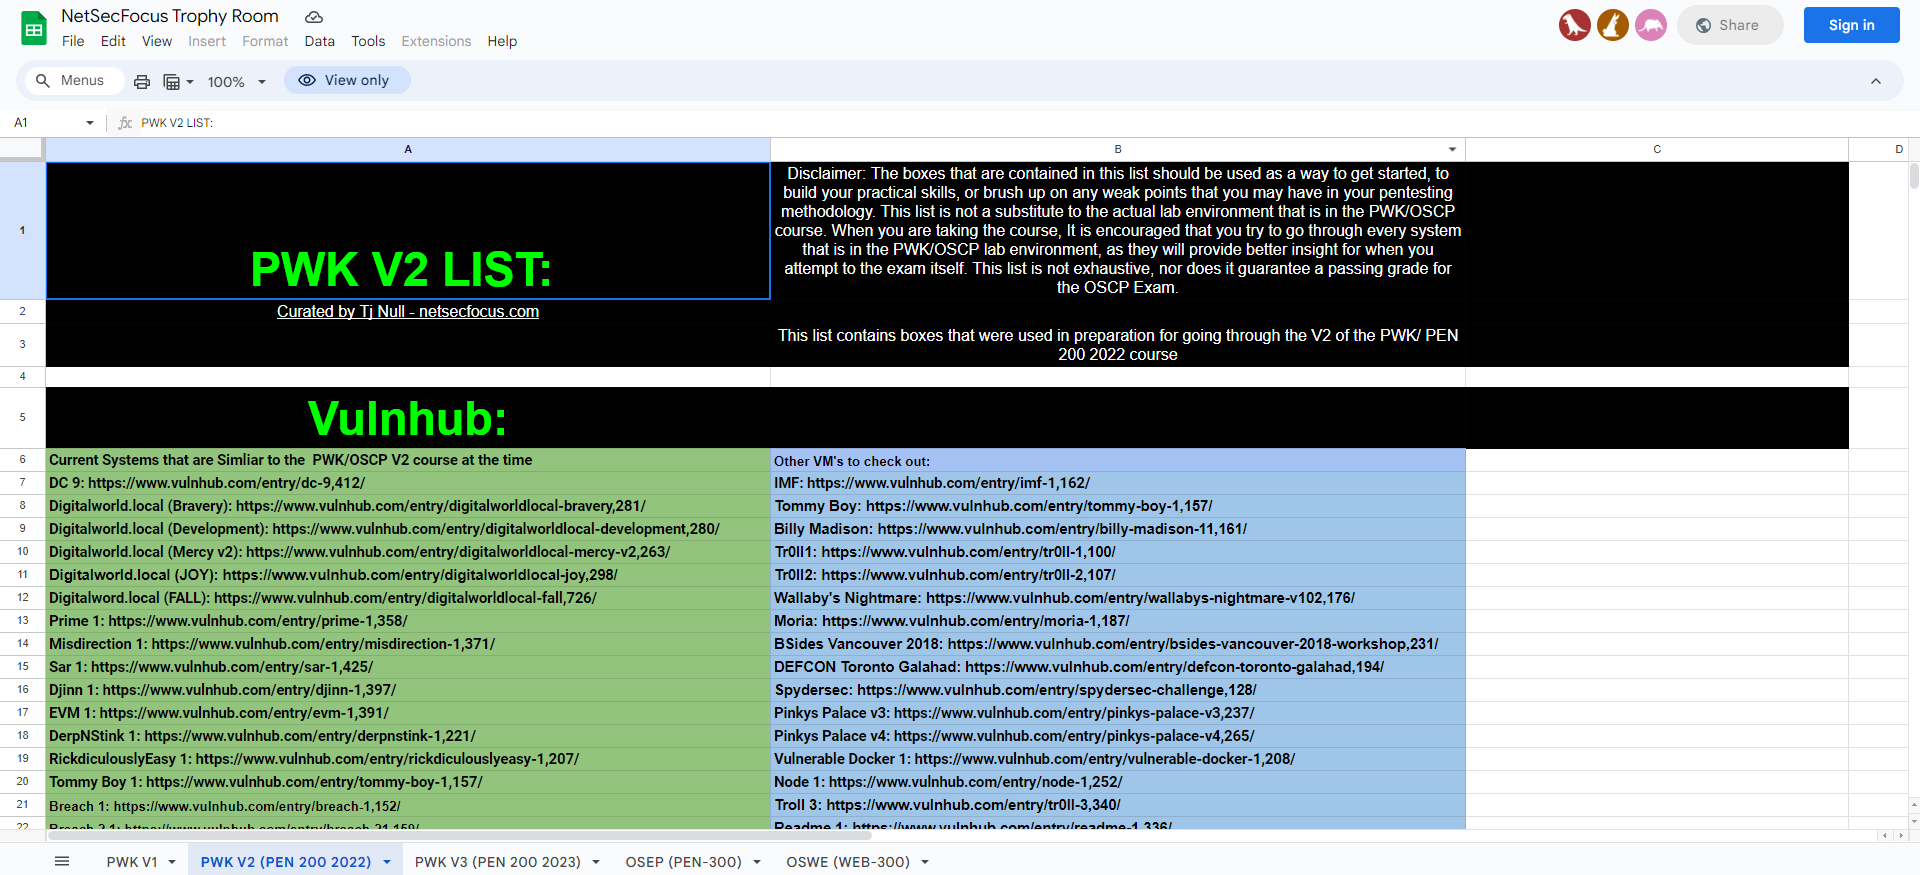Toggle the View only mode button
Image resolution: width=1920 pixels, height=875 pixels.
(347, 80)
